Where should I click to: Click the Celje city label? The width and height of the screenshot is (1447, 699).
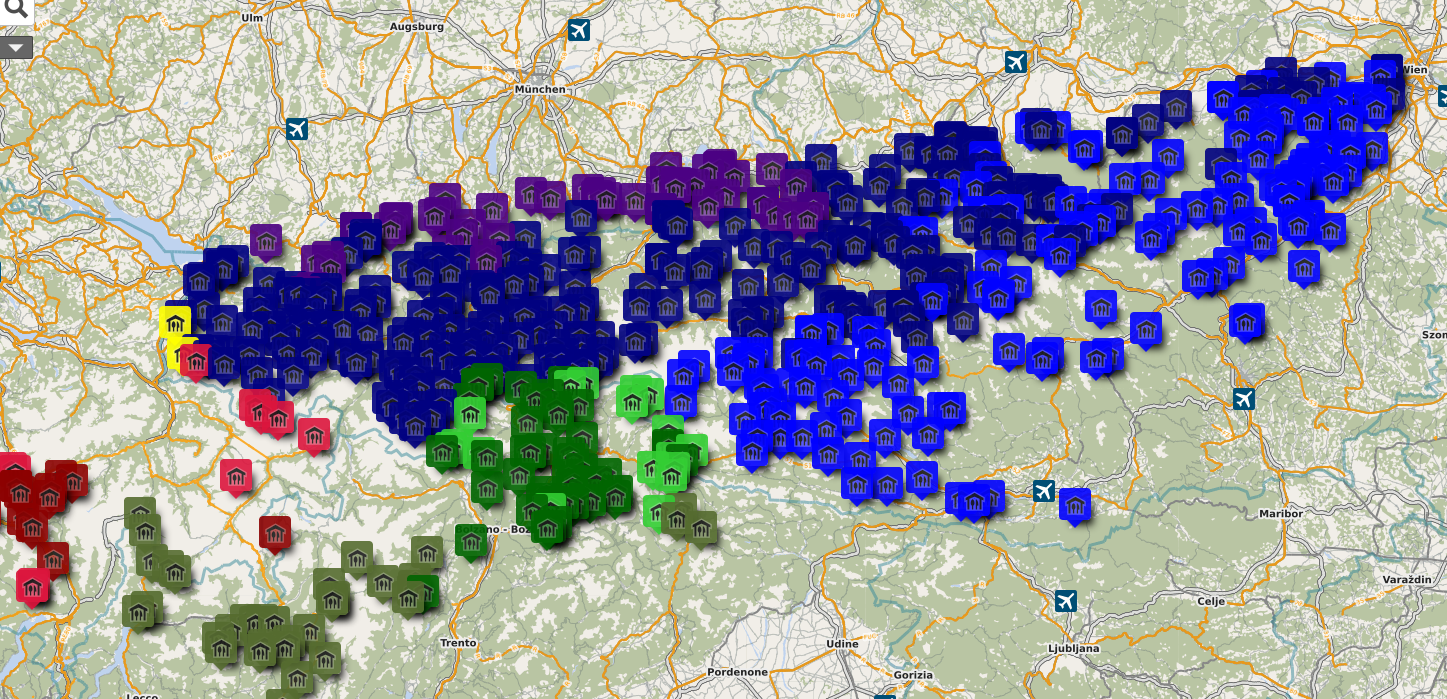point(1211,601)
